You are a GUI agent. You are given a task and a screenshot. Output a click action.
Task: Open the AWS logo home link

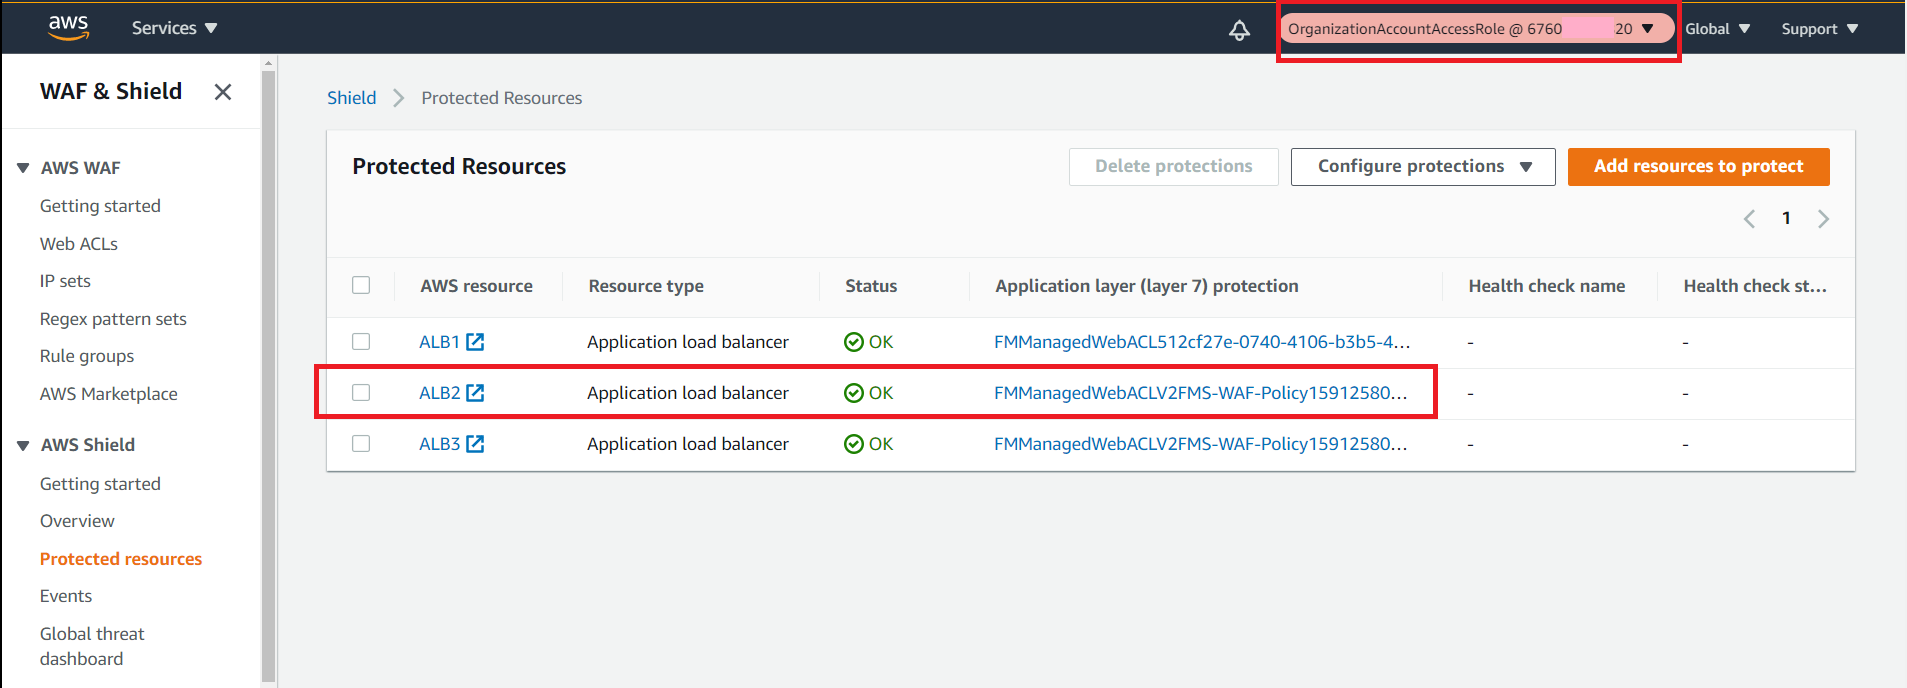coord(69,28)
